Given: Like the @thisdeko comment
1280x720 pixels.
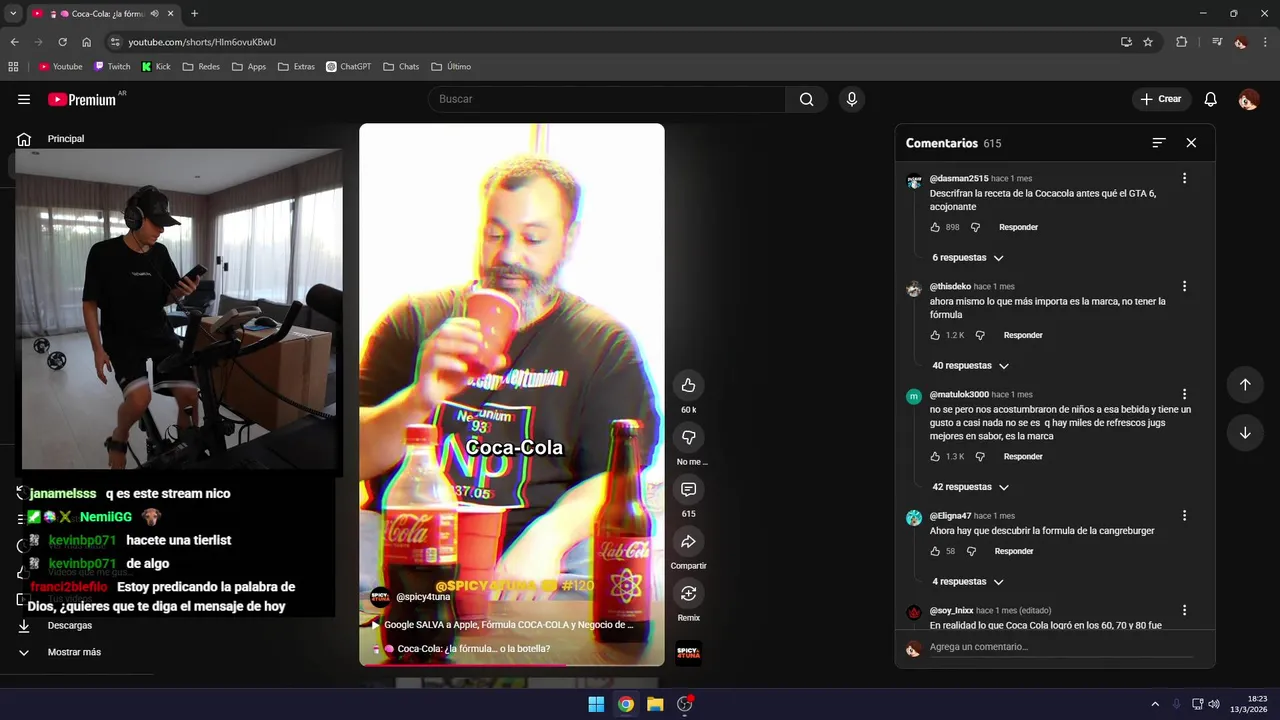Looking at the screenshot, I should pos(936,335).
